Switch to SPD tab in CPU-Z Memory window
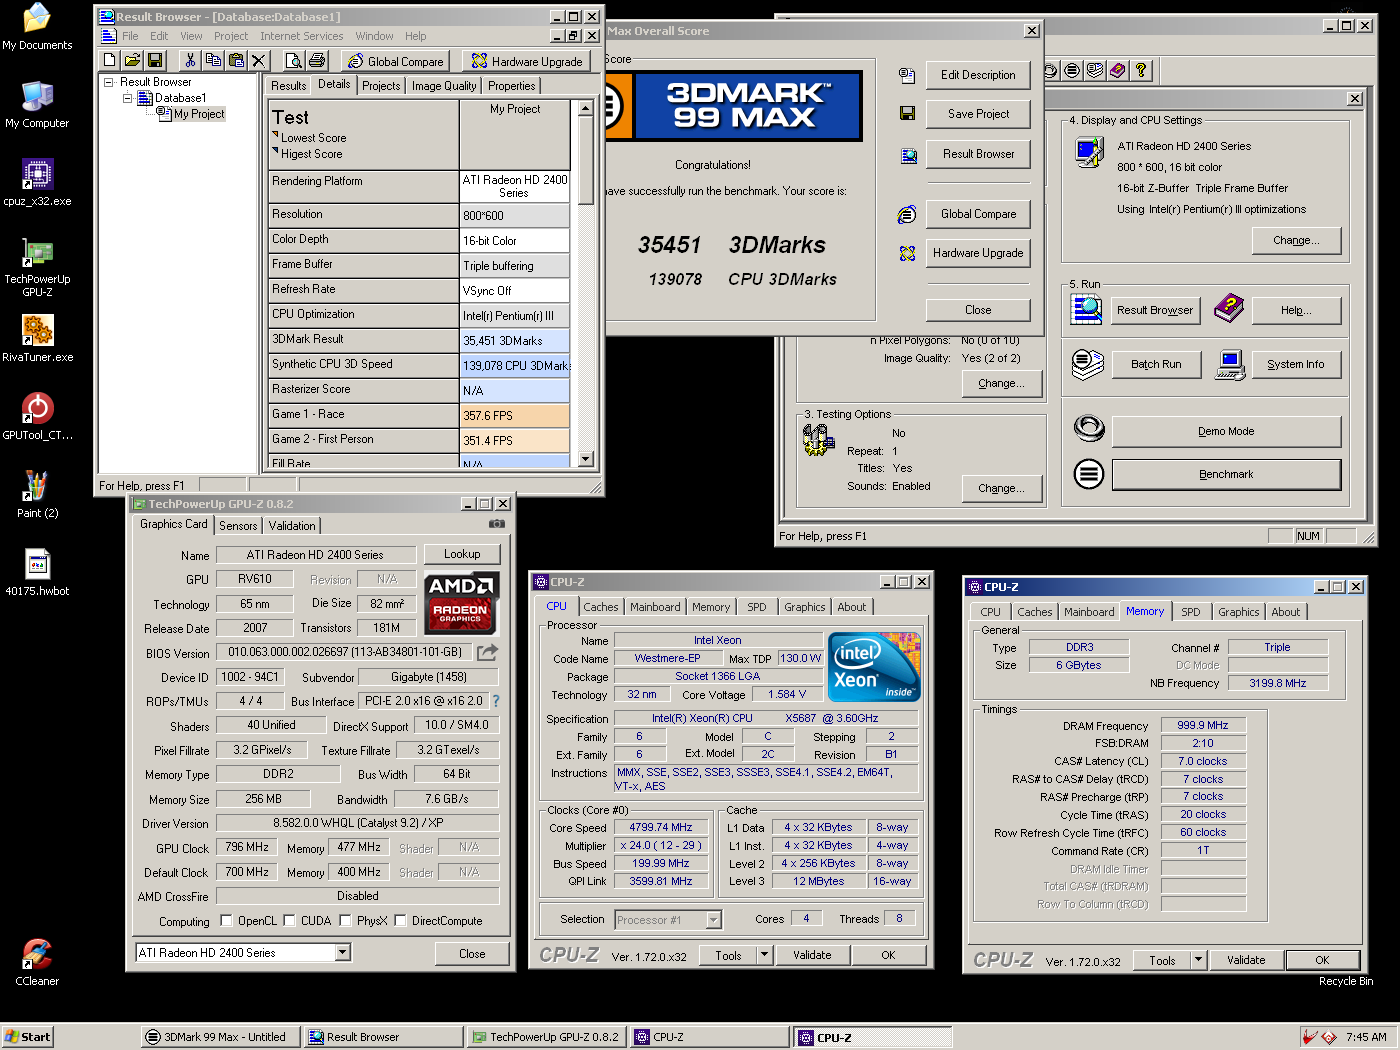Screen dimensions: 1400x1050 pos(1190,612)
